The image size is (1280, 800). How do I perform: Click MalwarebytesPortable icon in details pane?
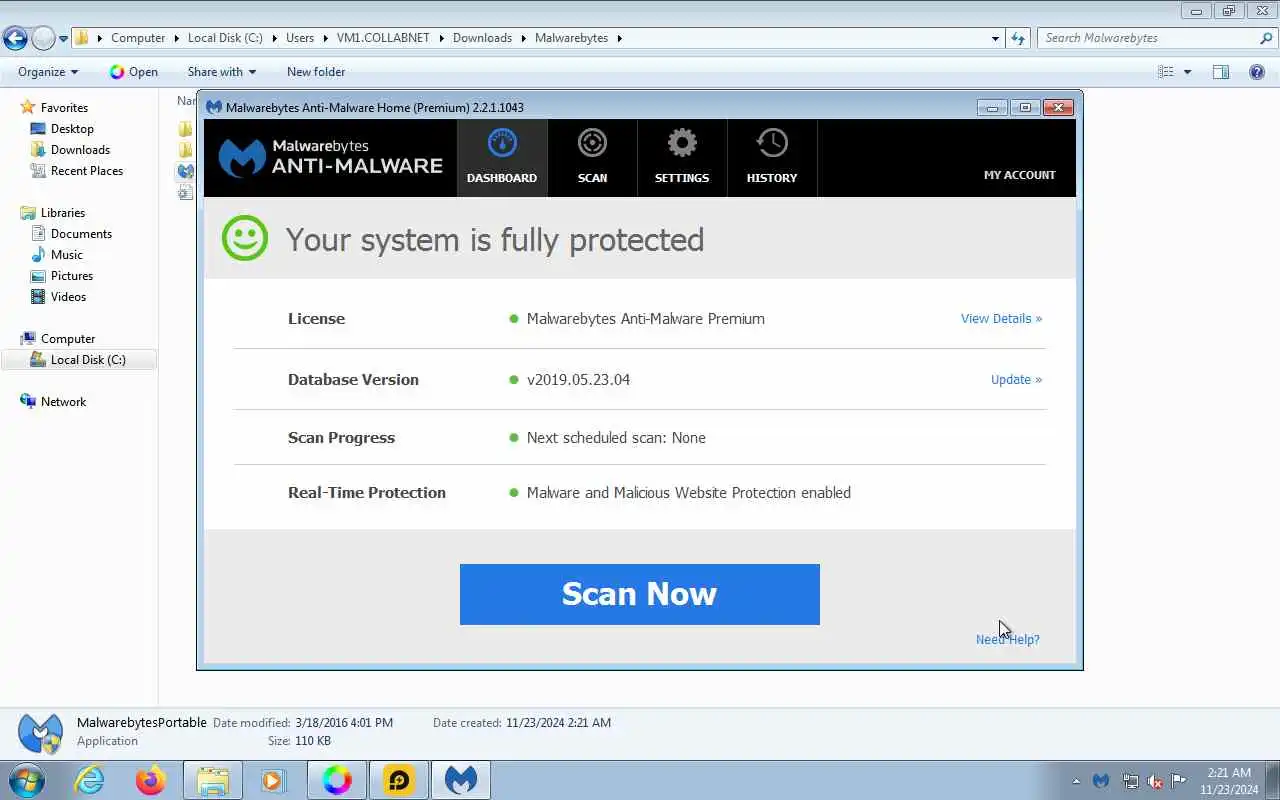click(x=40, y=734)
